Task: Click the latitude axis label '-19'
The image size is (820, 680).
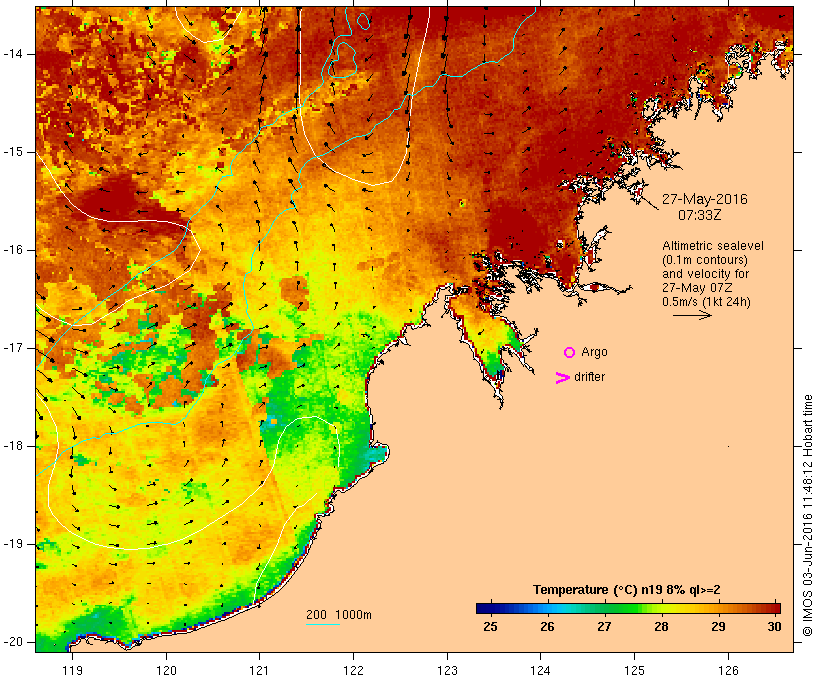Action: [13, 544]
